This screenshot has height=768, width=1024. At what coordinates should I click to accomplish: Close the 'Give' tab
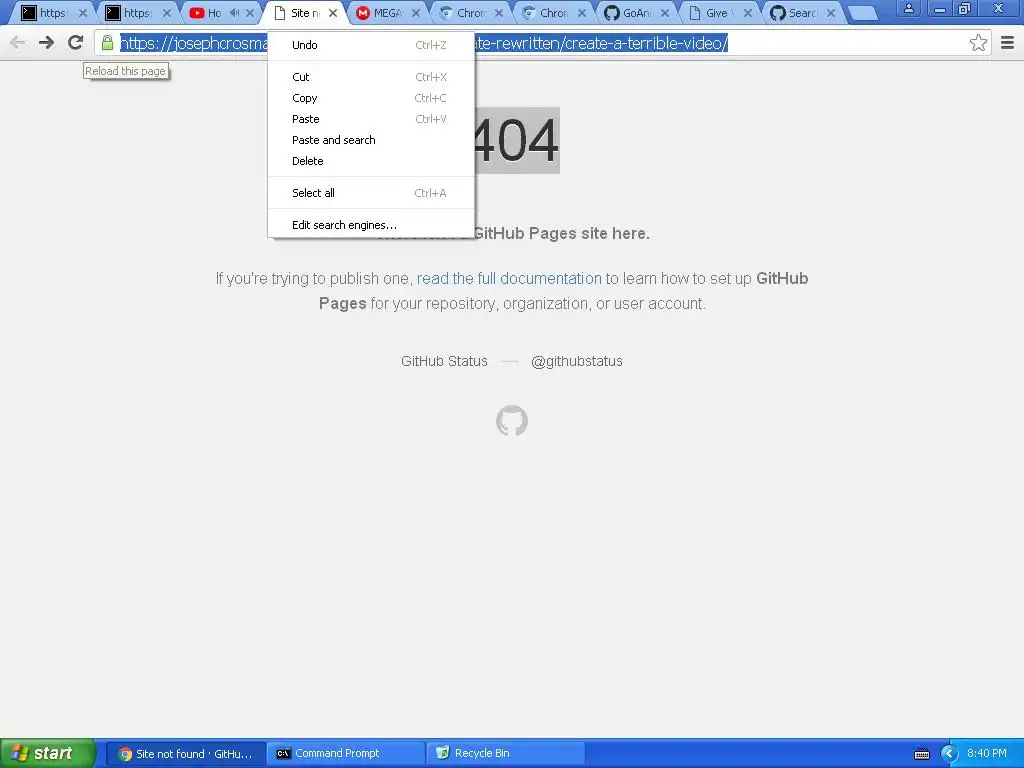pos(748,13)
